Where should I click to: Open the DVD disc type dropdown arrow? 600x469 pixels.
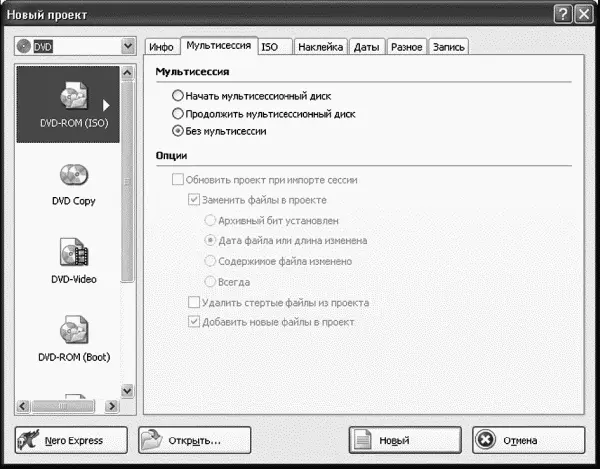[x=128, y=47]
